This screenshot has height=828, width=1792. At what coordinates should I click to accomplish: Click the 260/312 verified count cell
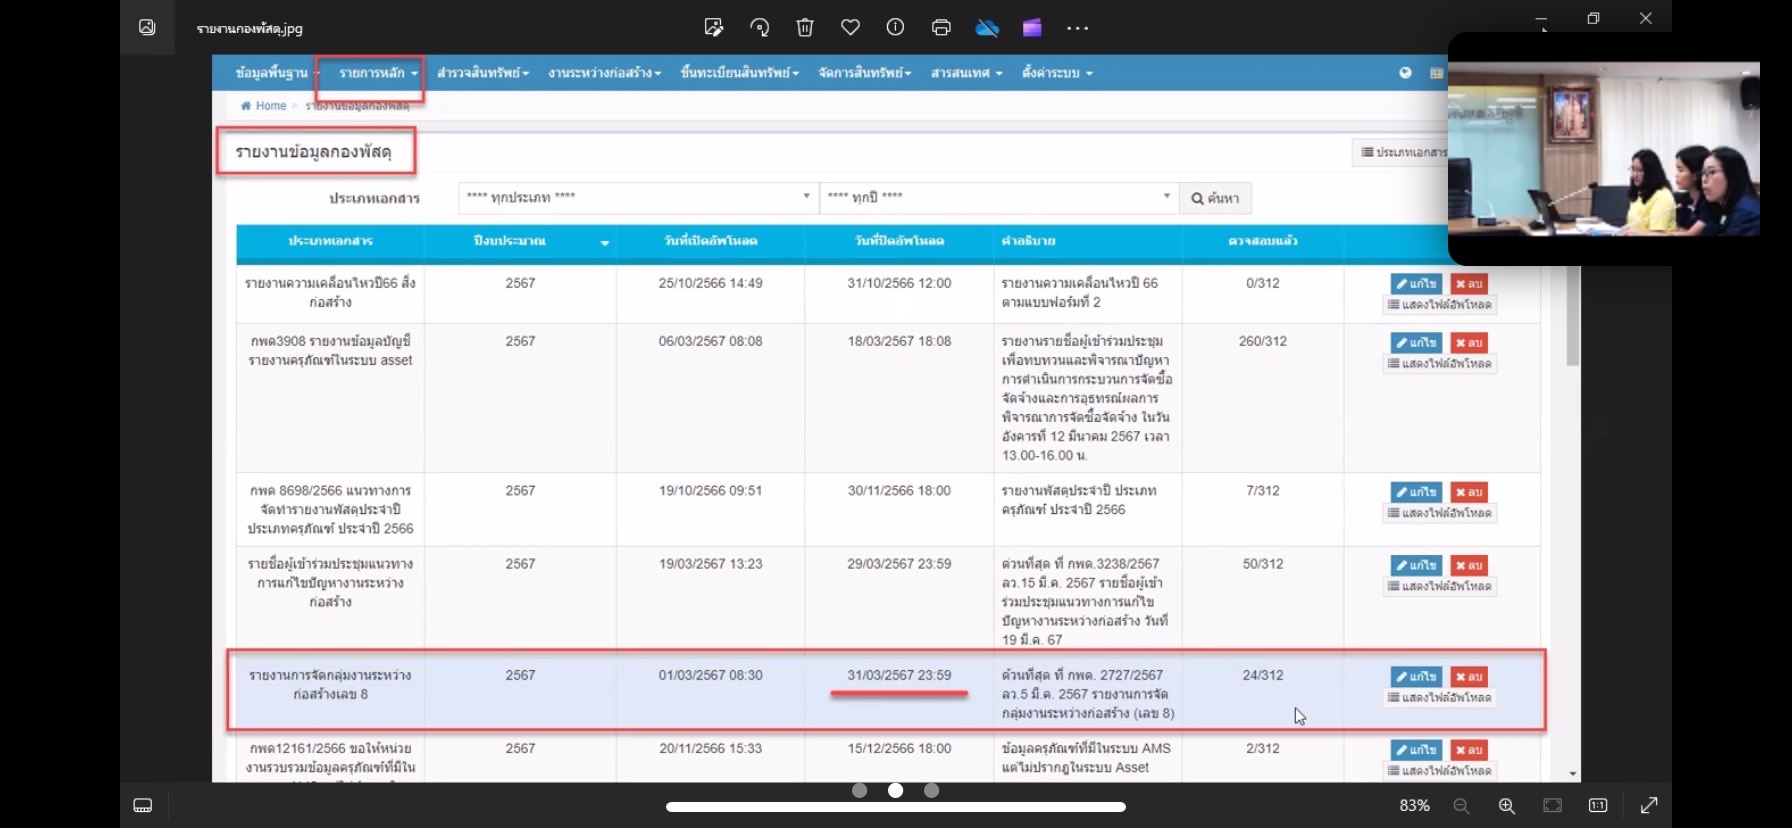[x=1263, y=341]
